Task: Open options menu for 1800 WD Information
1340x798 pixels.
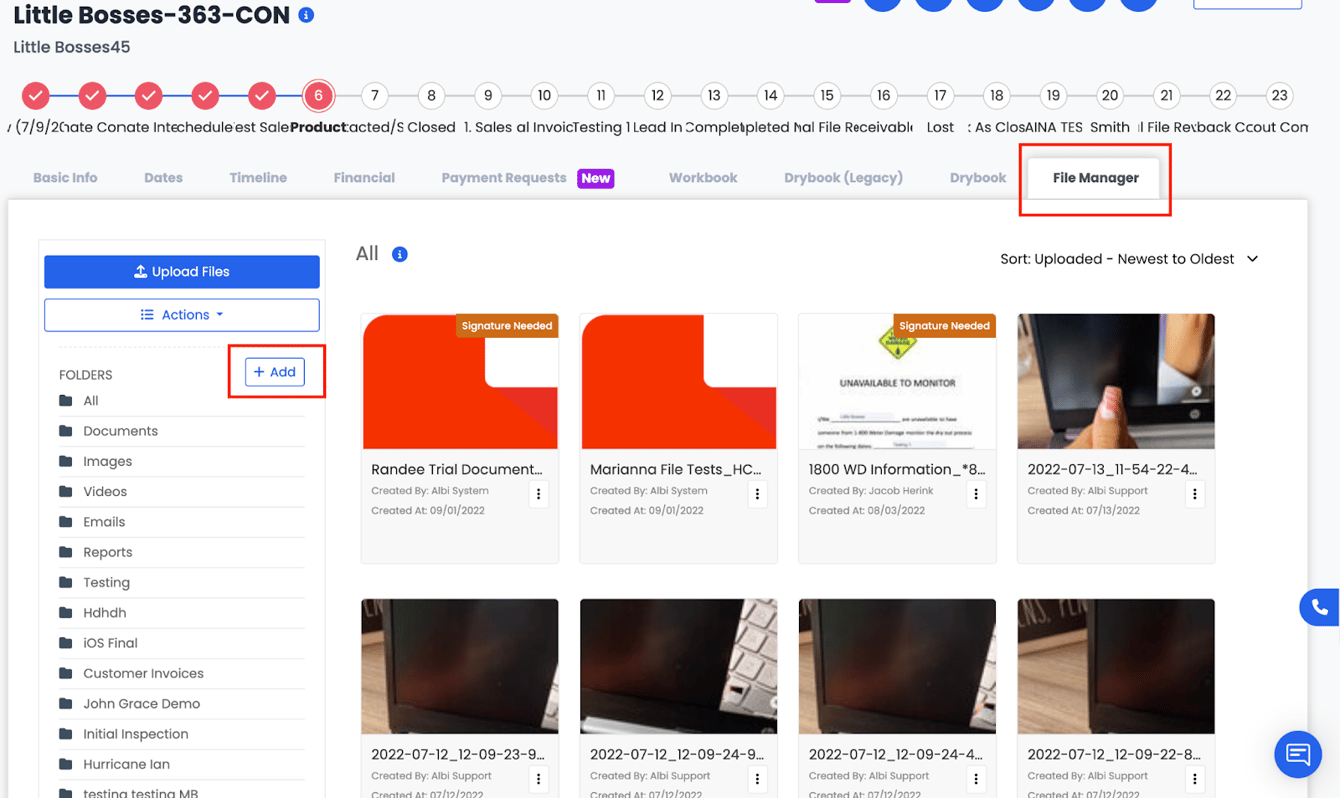Action: coord(977,493)
